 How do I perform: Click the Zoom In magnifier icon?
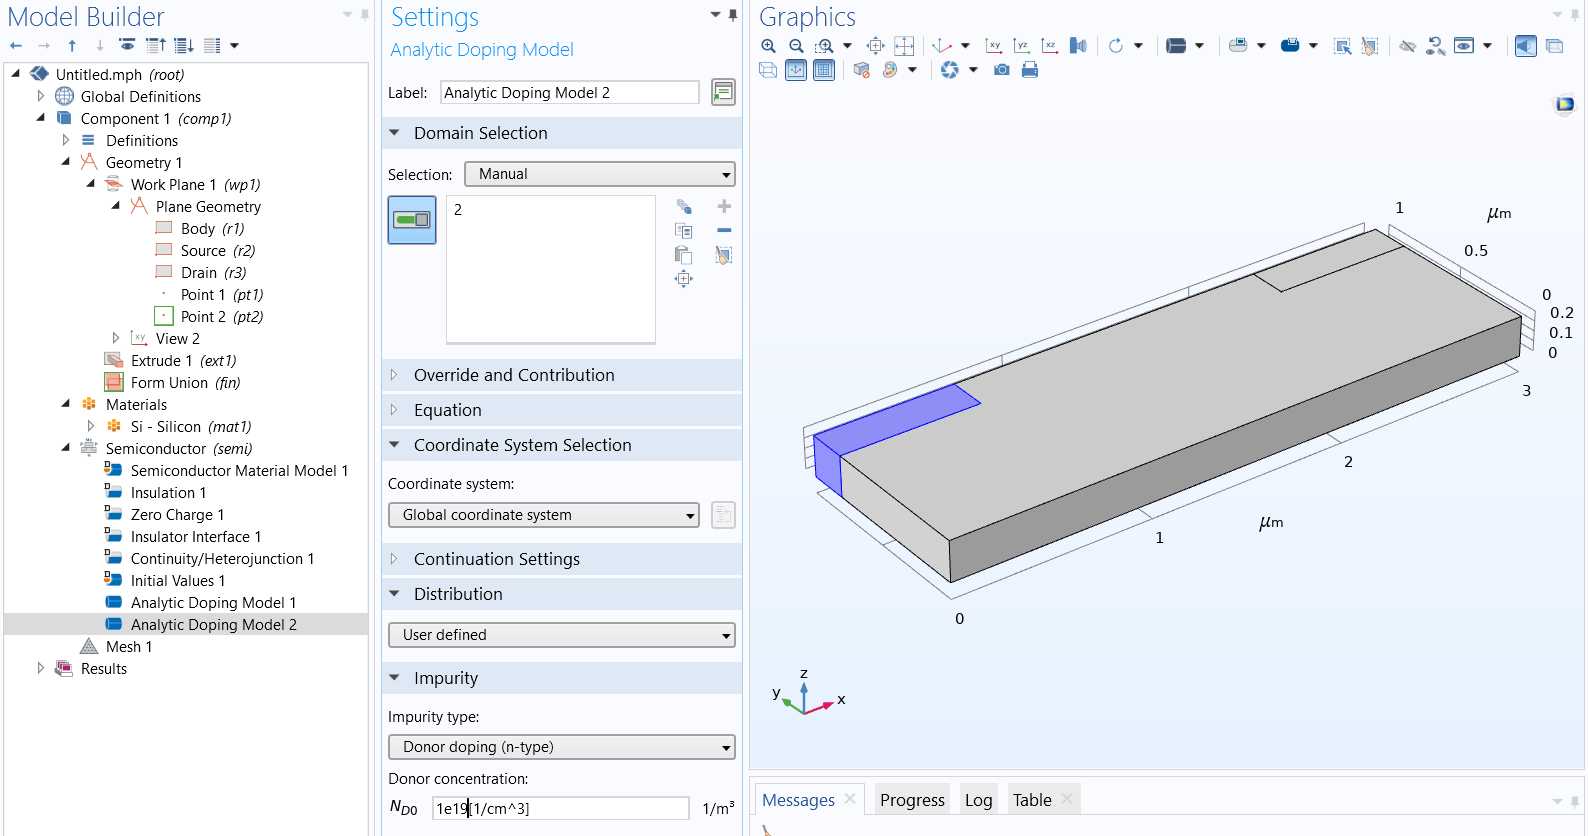point(768,46)
